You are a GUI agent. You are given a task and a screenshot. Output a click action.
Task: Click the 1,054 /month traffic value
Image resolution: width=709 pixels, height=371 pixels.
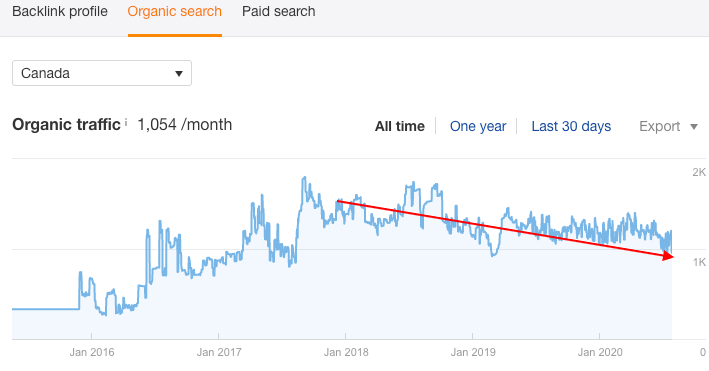point(184,124)
